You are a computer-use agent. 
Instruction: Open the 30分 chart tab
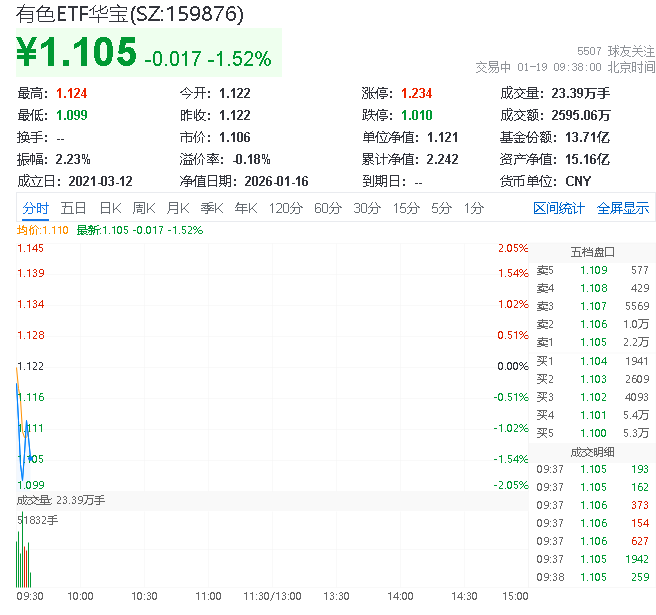pos(367,208)
